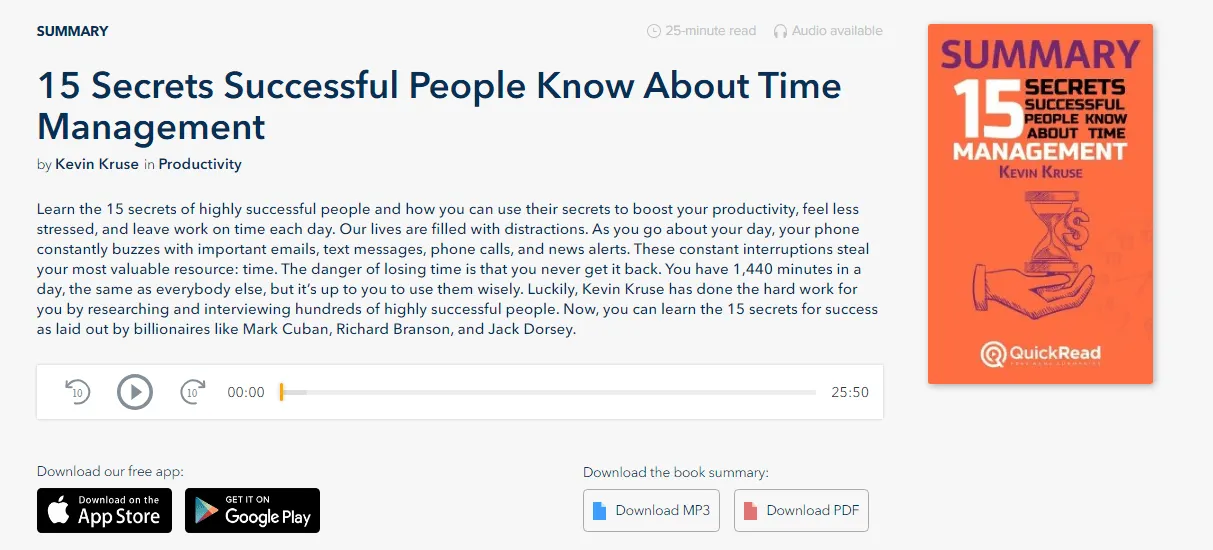Viewport: 1213px width, 550px height.
Task: Click the blue MP3 file icon
Action: coord(600,511)
